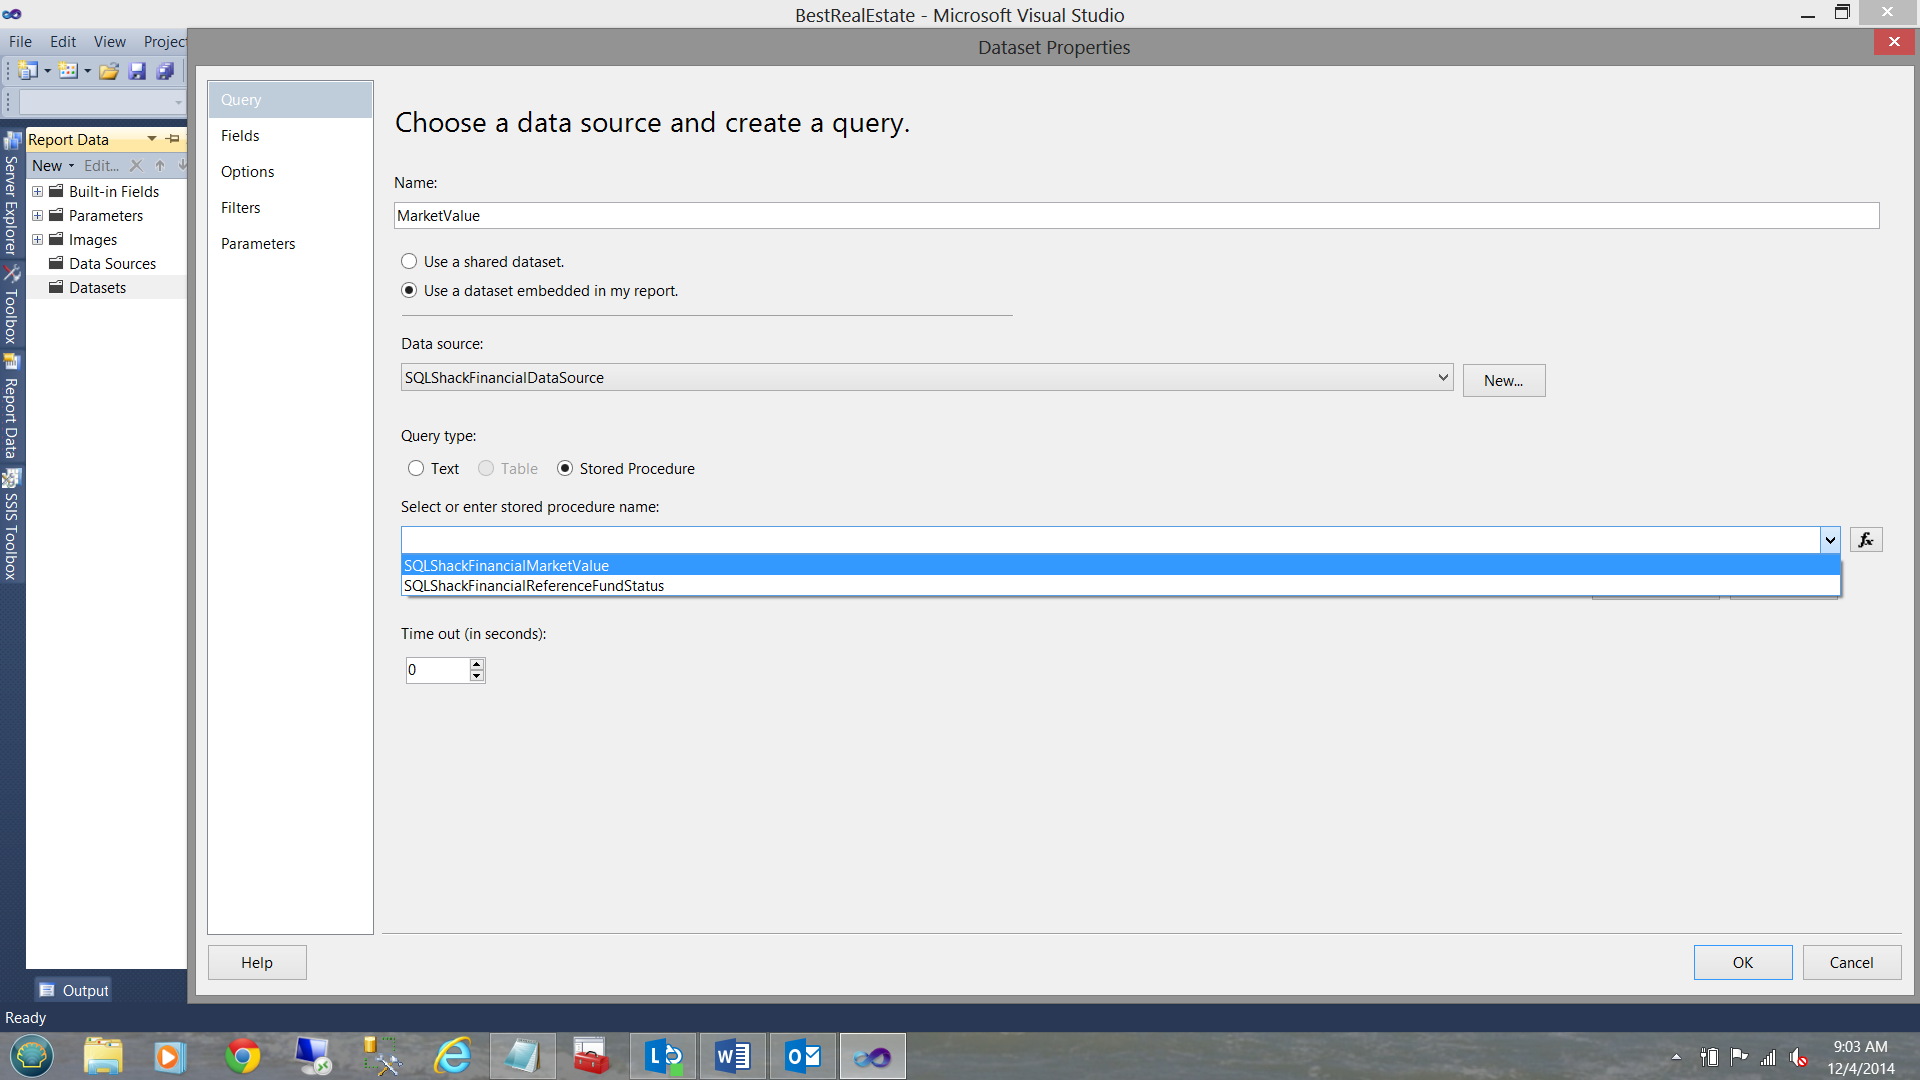This screenshot has height=1080, width=1920.
Task: Click the Save All toolbar icon
Action: [x=166, y=71]
